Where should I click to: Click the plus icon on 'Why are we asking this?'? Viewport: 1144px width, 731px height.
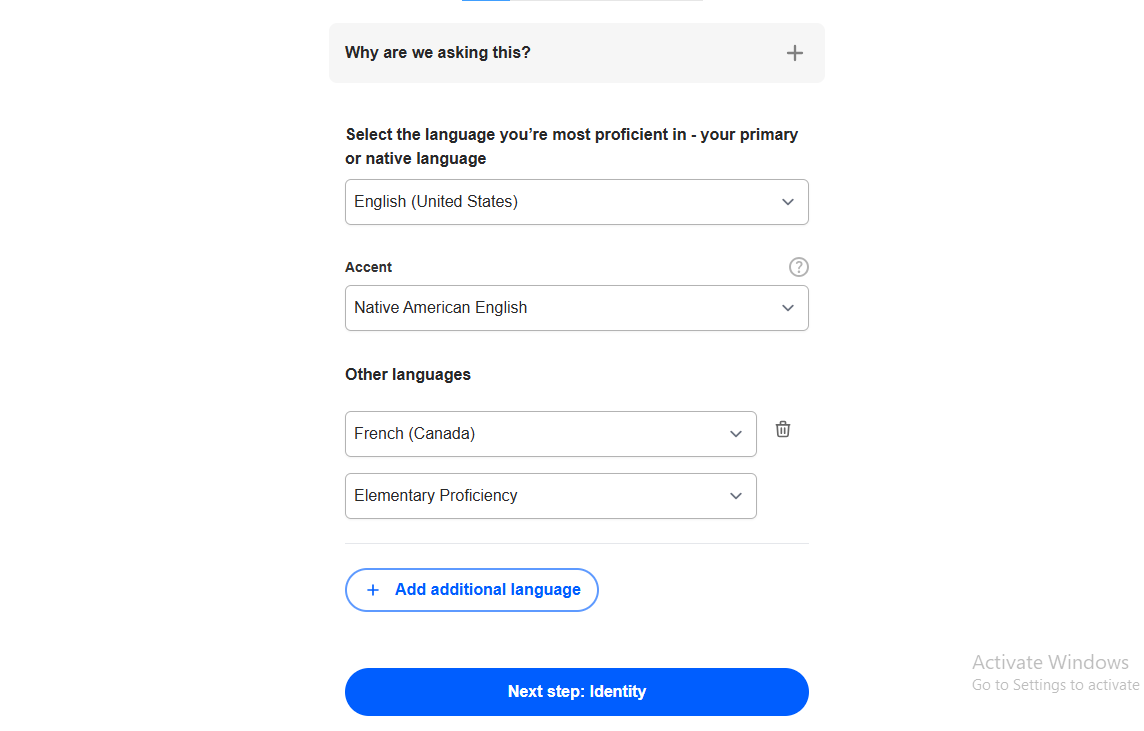[x=794, y=52]
